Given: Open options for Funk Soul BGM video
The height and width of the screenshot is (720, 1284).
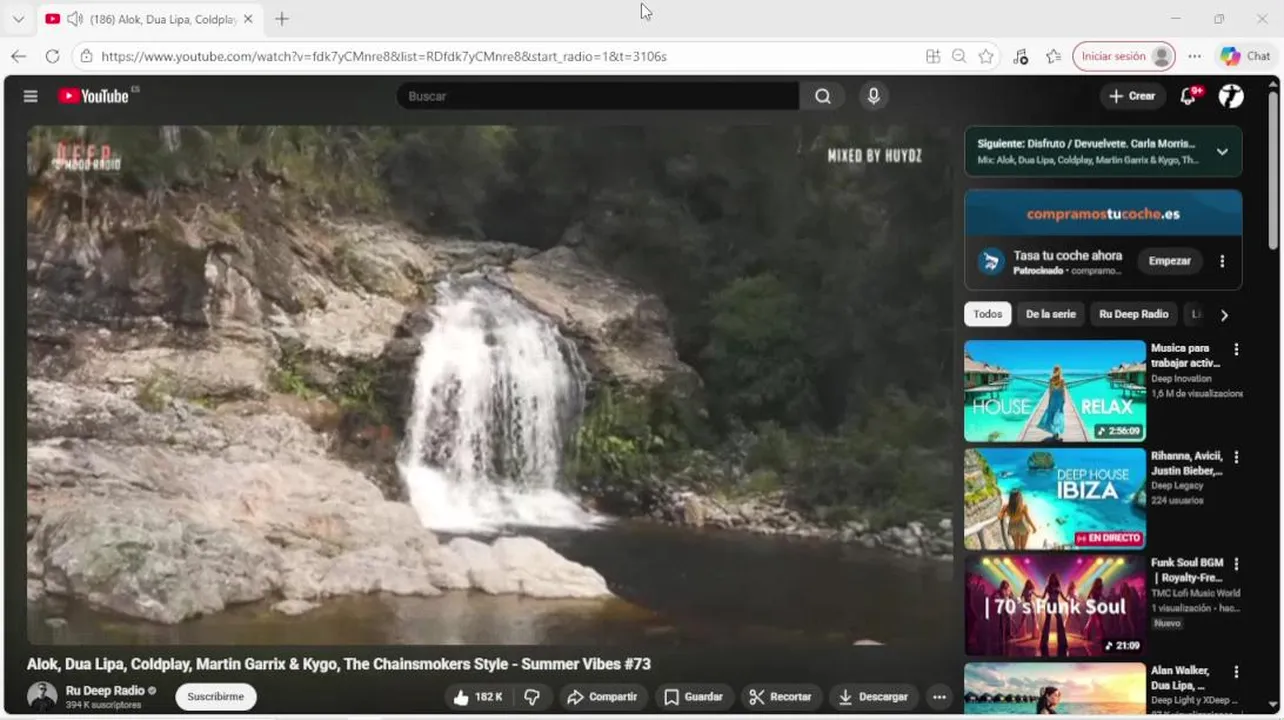Looking at the screenshot, I should (1236, 564).
